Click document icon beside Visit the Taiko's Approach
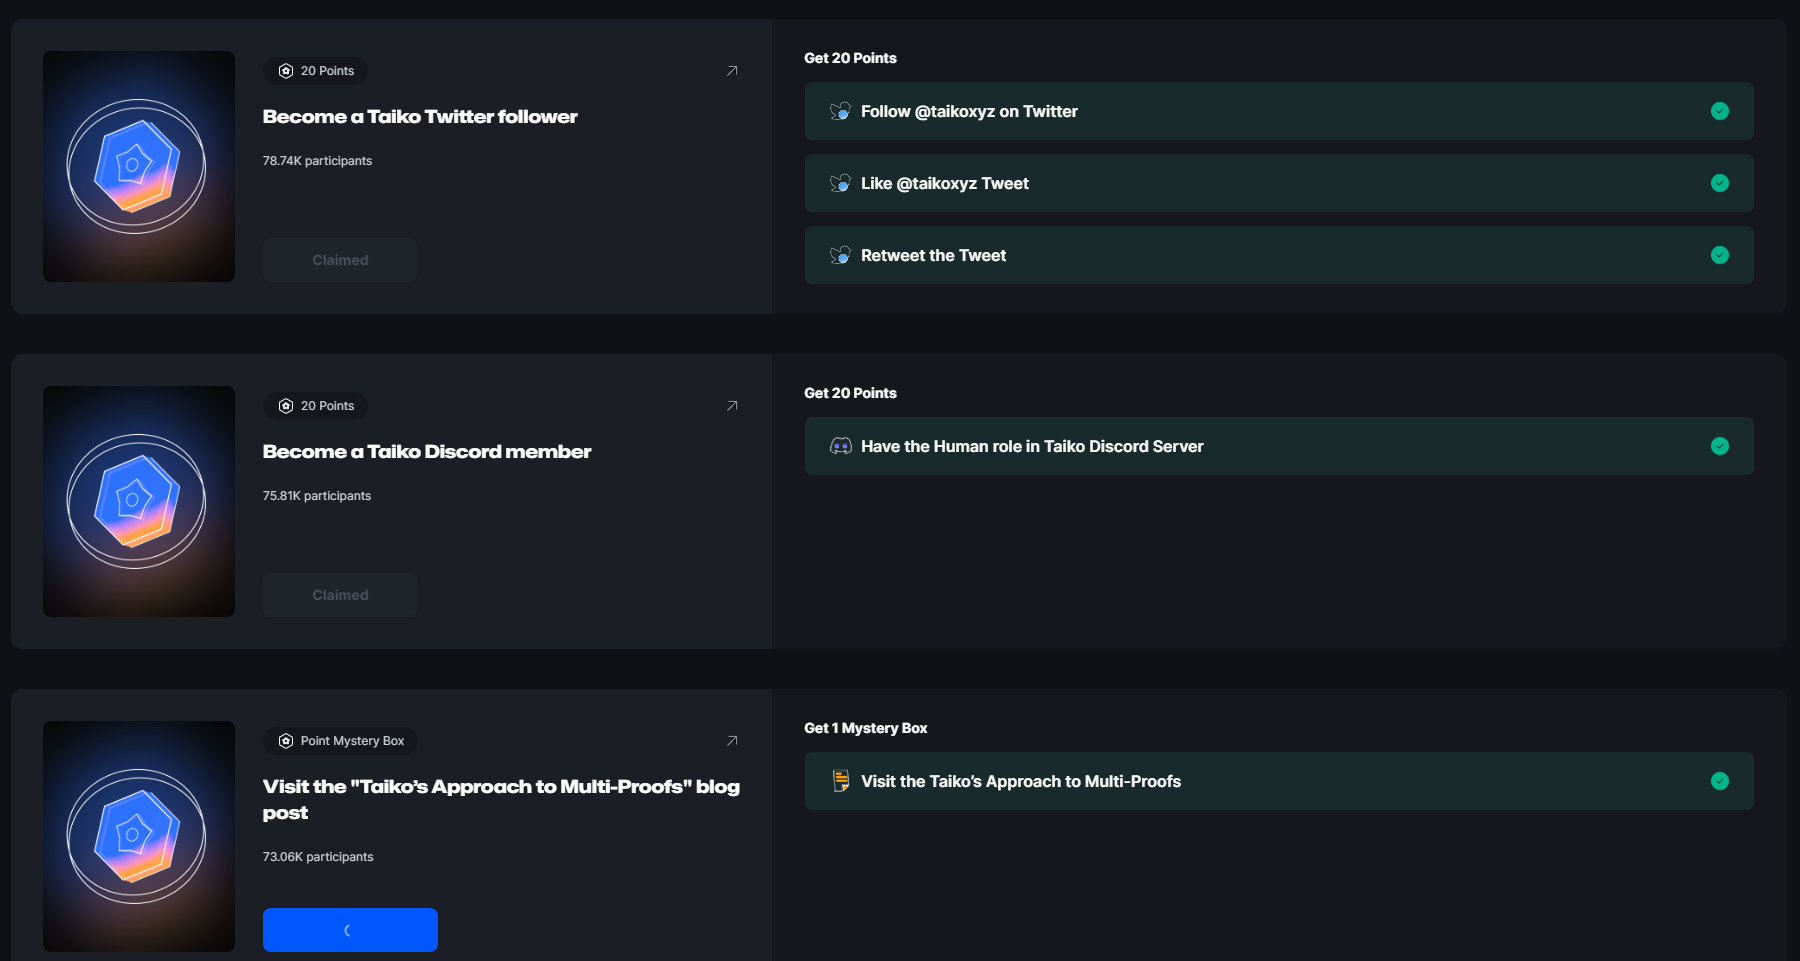Screen dimensions: 1800x961 click(x=841, y=781)
